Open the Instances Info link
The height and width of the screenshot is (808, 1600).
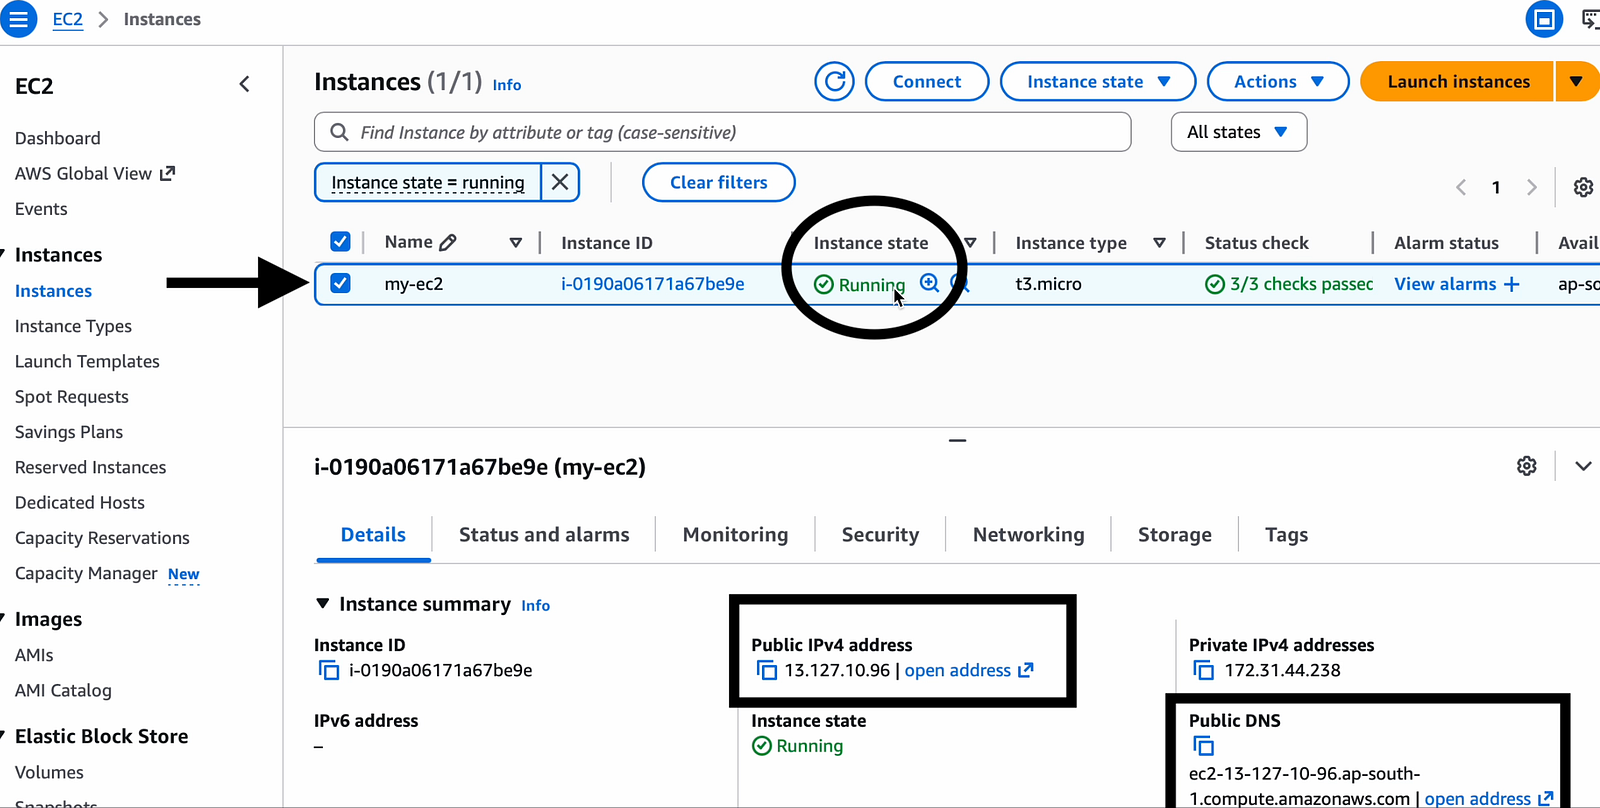pos(507,85)
